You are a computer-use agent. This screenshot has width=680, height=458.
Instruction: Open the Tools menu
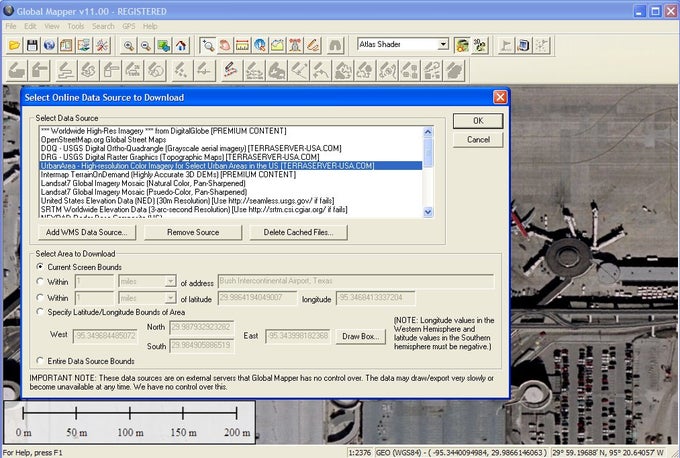pyautogui.click(x=76, y=25)
